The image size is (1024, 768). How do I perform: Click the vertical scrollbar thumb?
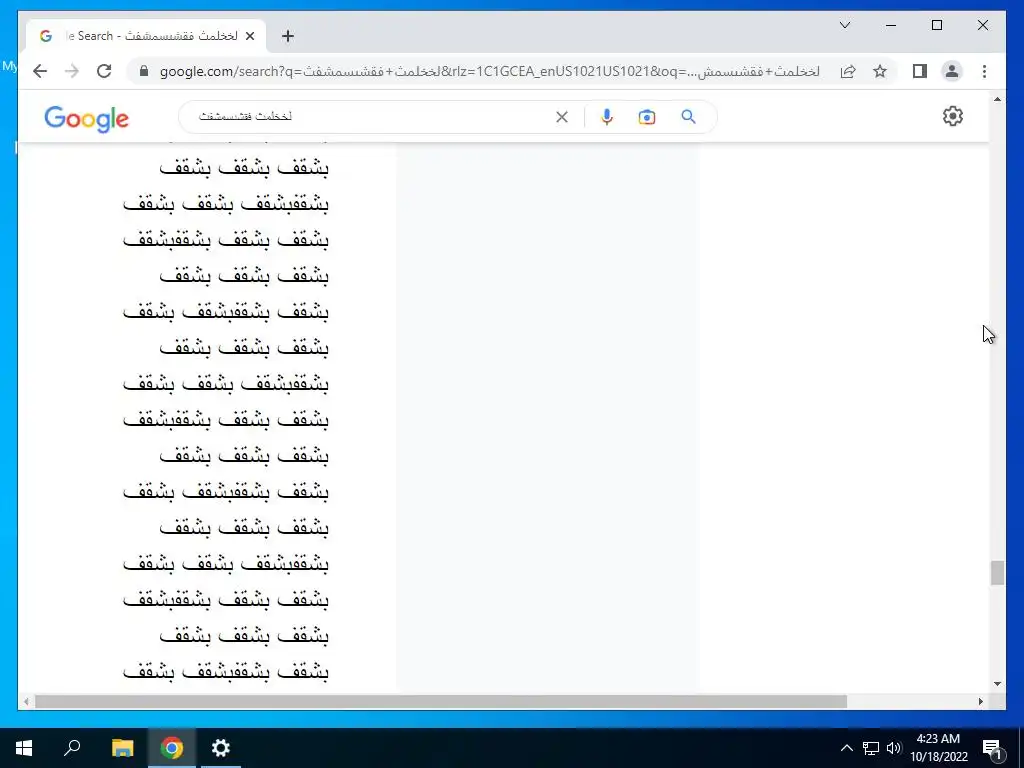(997, 573)
